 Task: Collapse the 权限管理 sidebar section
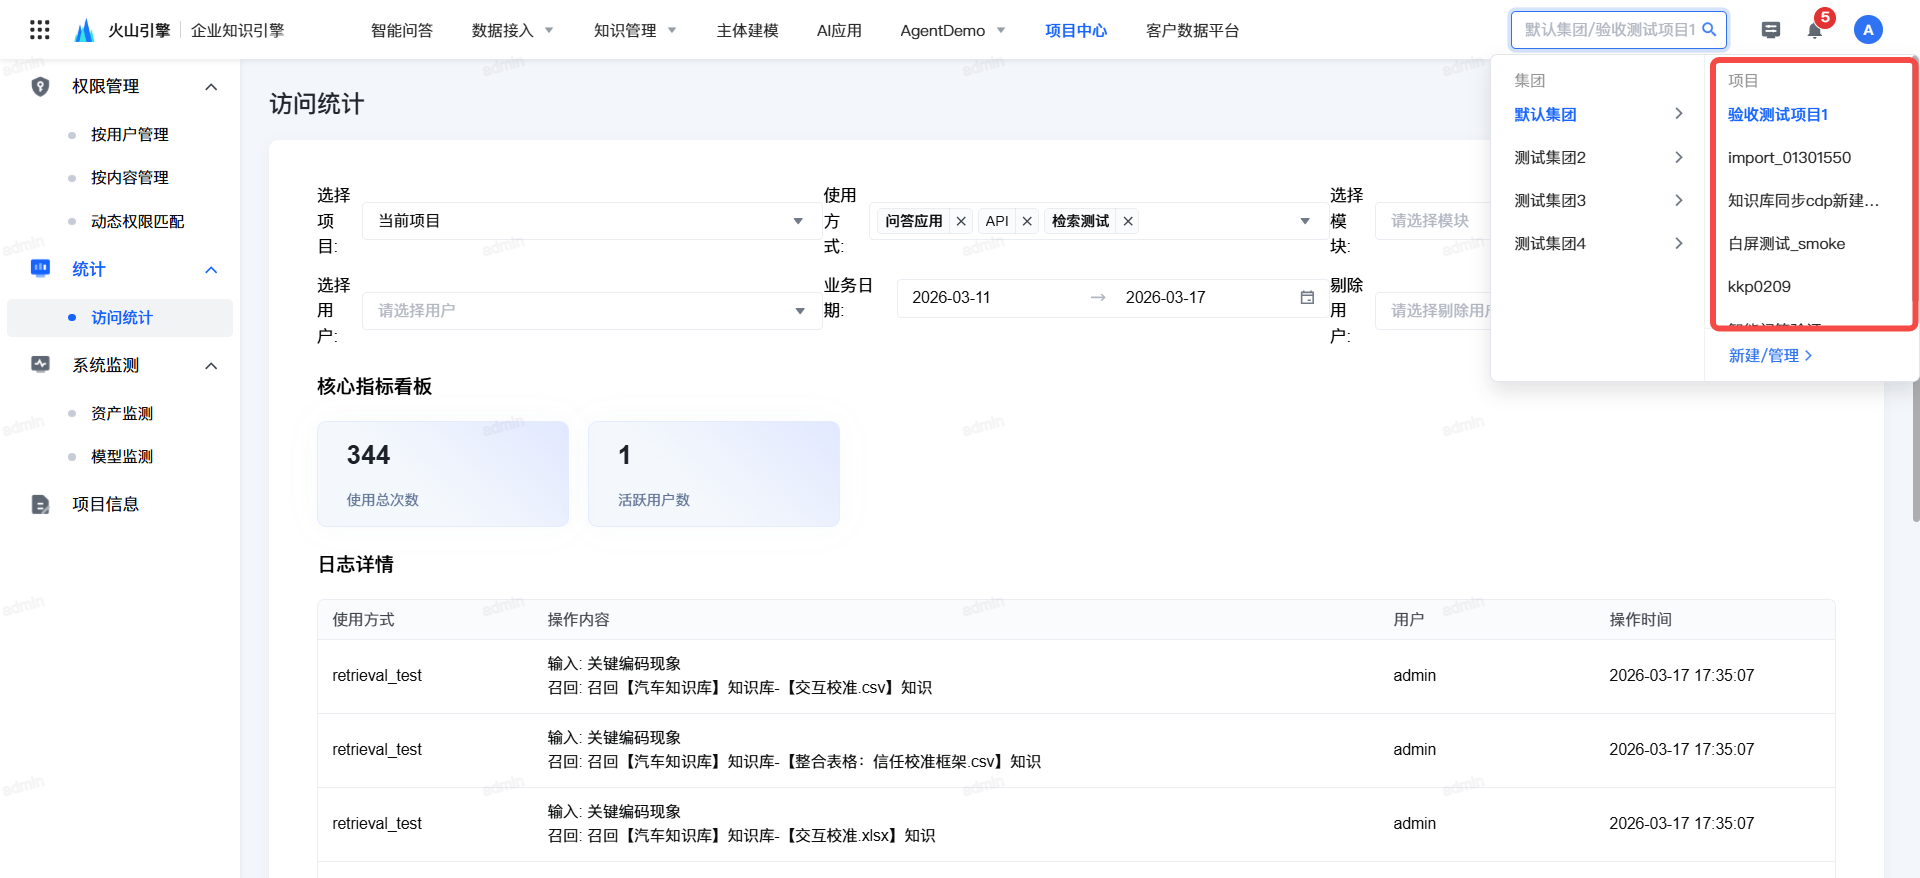[x=211, y=87]
